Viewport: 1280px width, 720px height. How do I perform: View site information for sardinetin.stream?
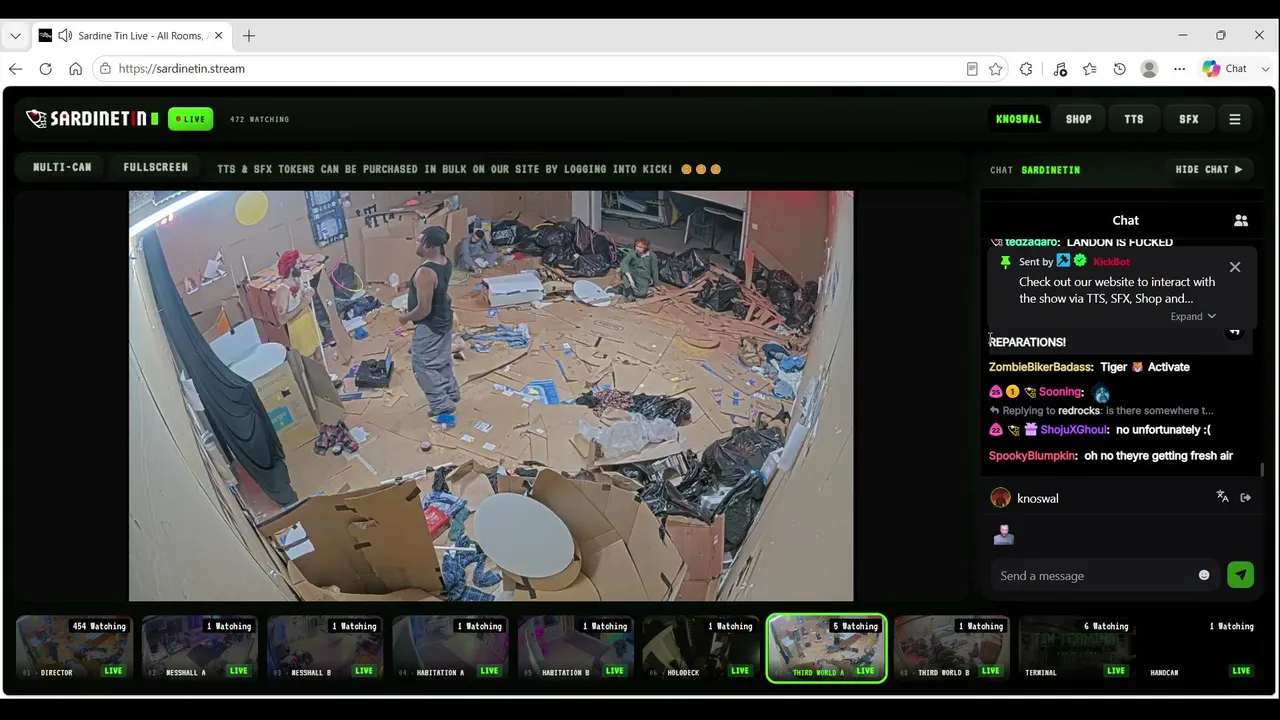tap(105, 69)
